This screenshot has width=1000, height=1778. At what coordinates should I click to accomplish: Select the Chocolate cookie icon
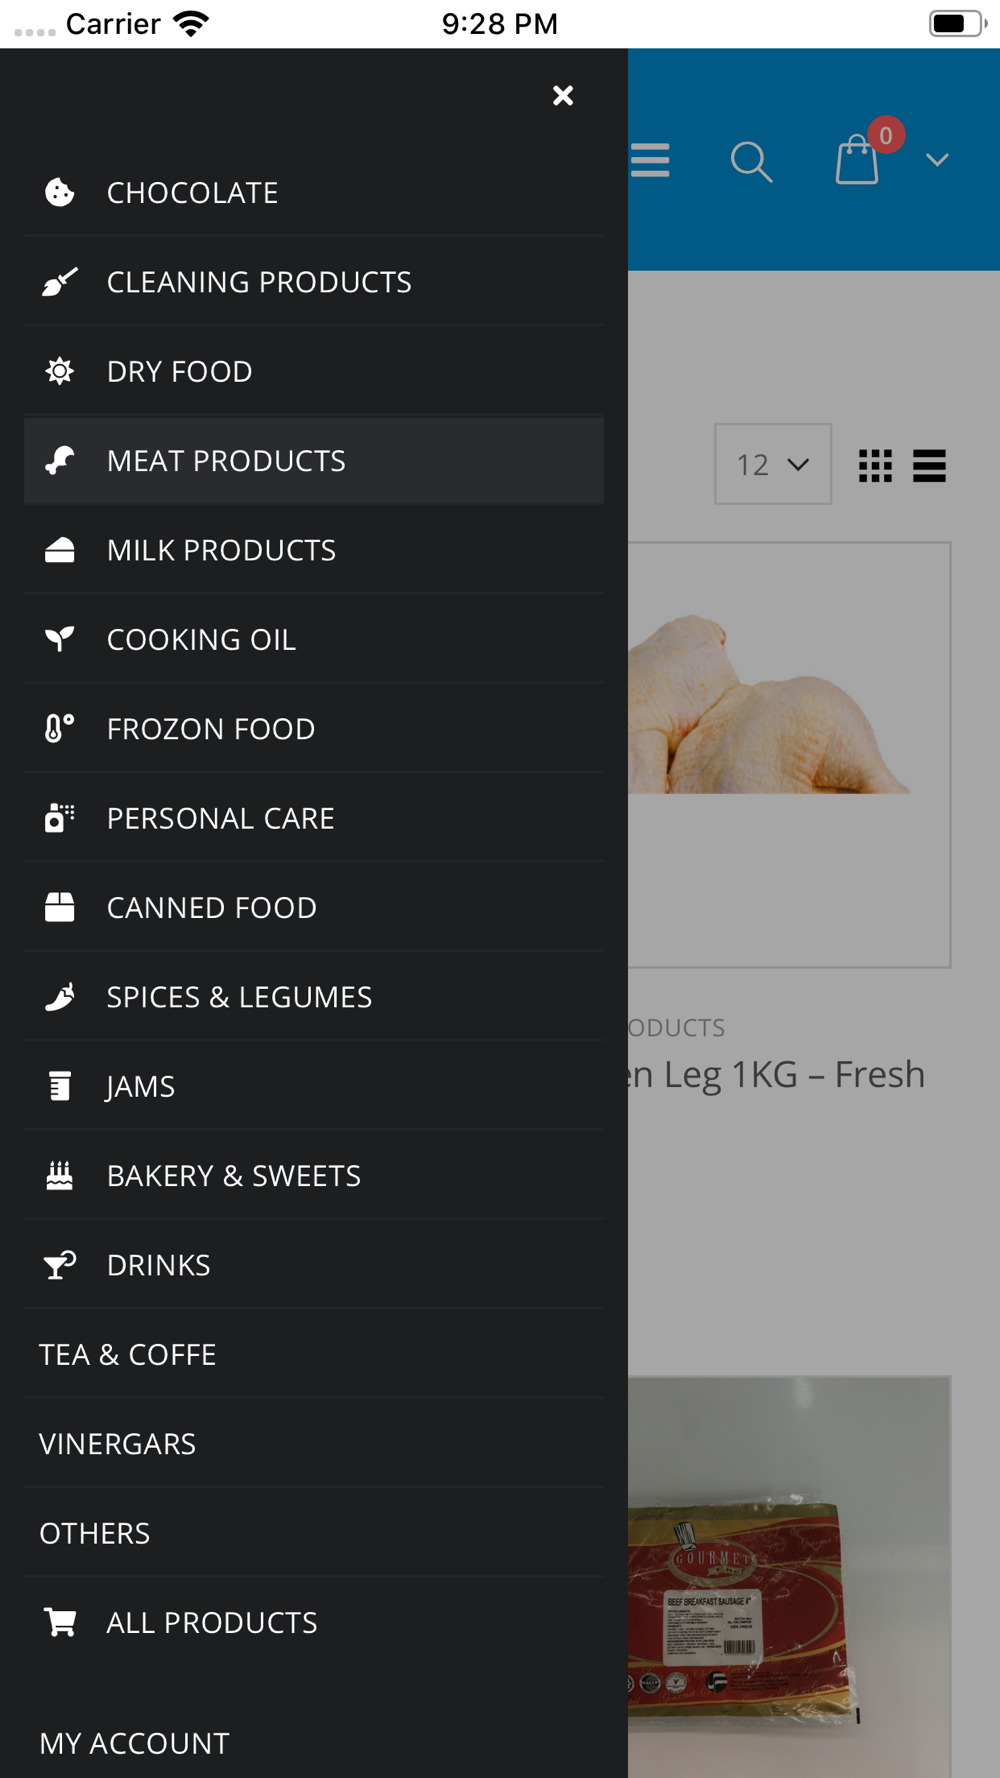tap(60, 192)
